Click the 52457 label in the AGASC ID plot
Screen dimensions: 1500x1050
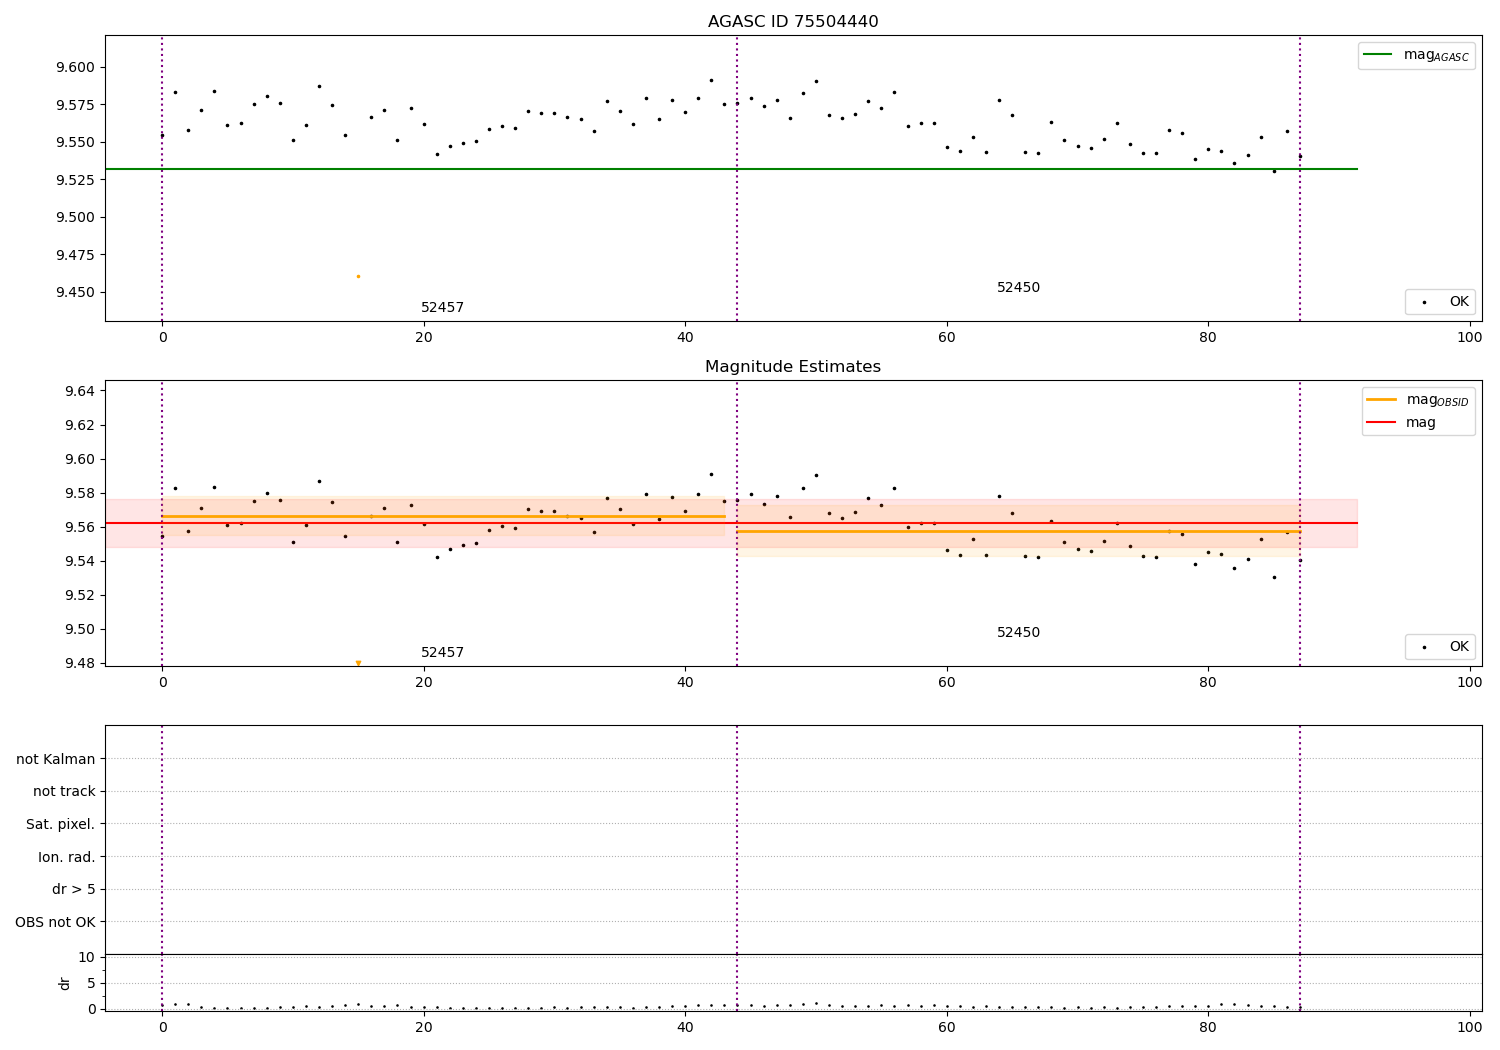(442, 308)
